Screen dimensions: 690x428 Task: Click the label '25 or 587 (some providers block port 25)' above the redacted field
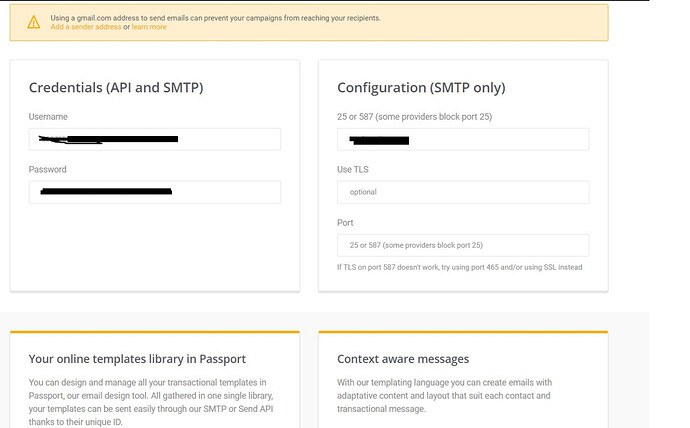pyautogui.click(x=415, y=117)
